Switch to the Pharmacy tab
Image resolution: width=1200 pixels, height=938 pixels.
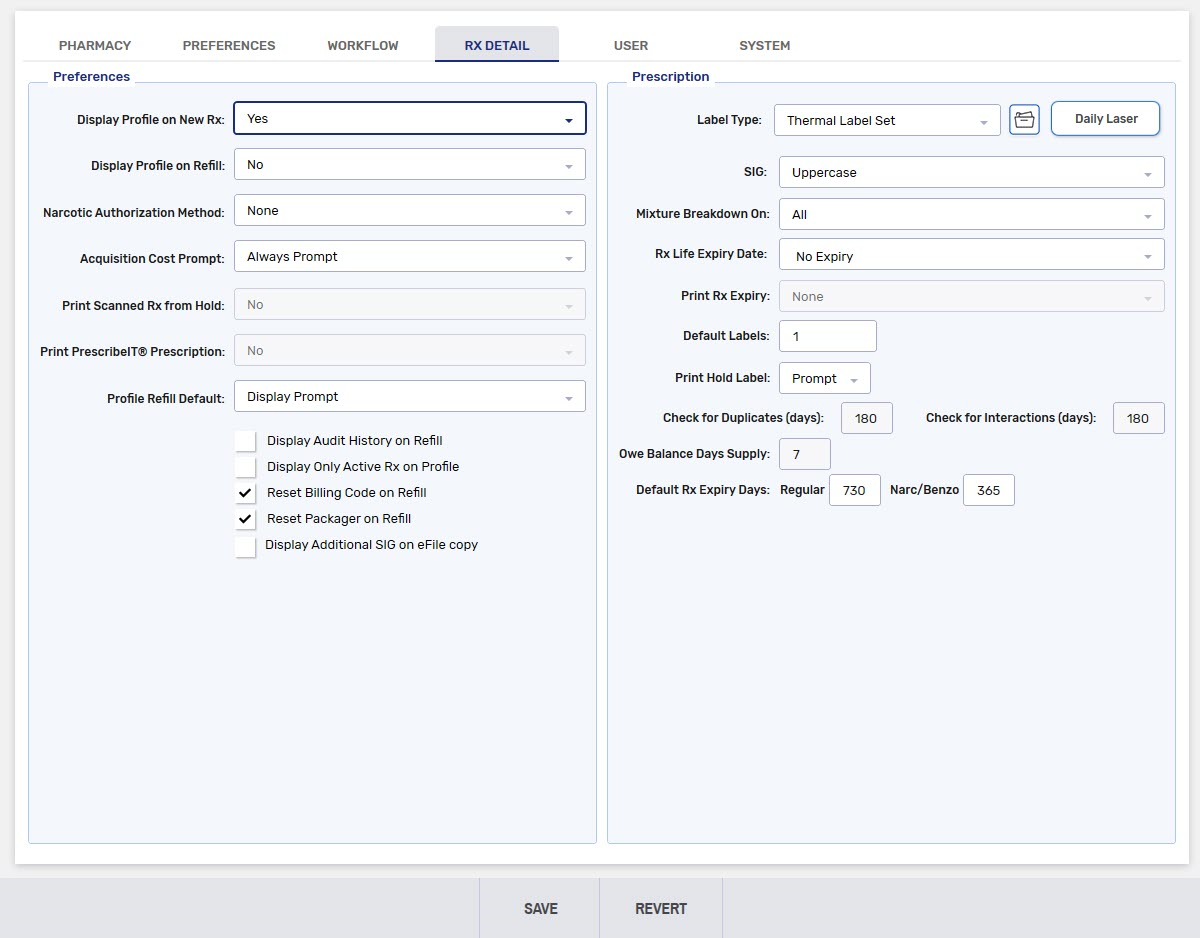coord(95,46)
